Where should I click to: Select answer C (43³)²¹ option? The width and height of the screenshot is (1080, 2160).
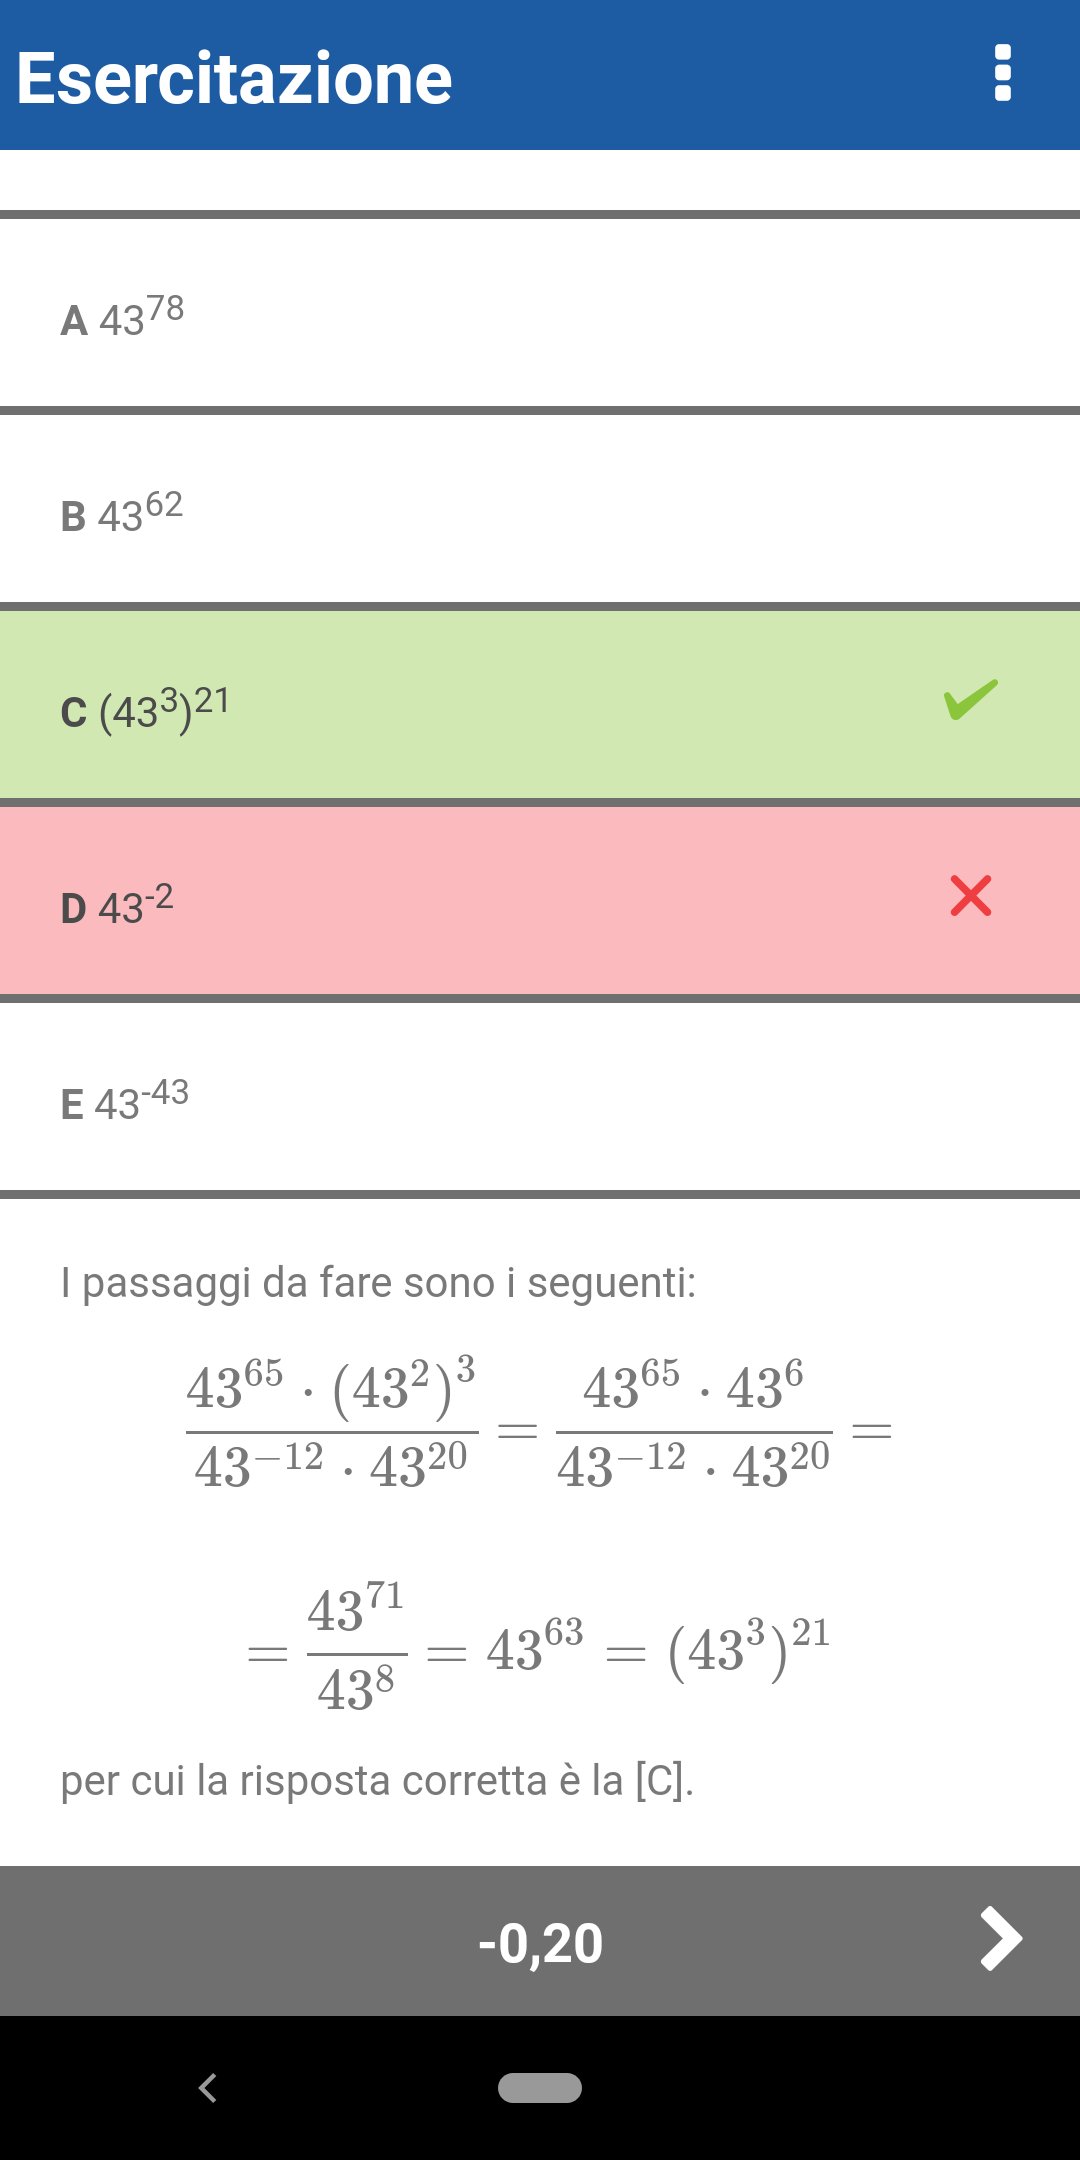pos(540,705)
